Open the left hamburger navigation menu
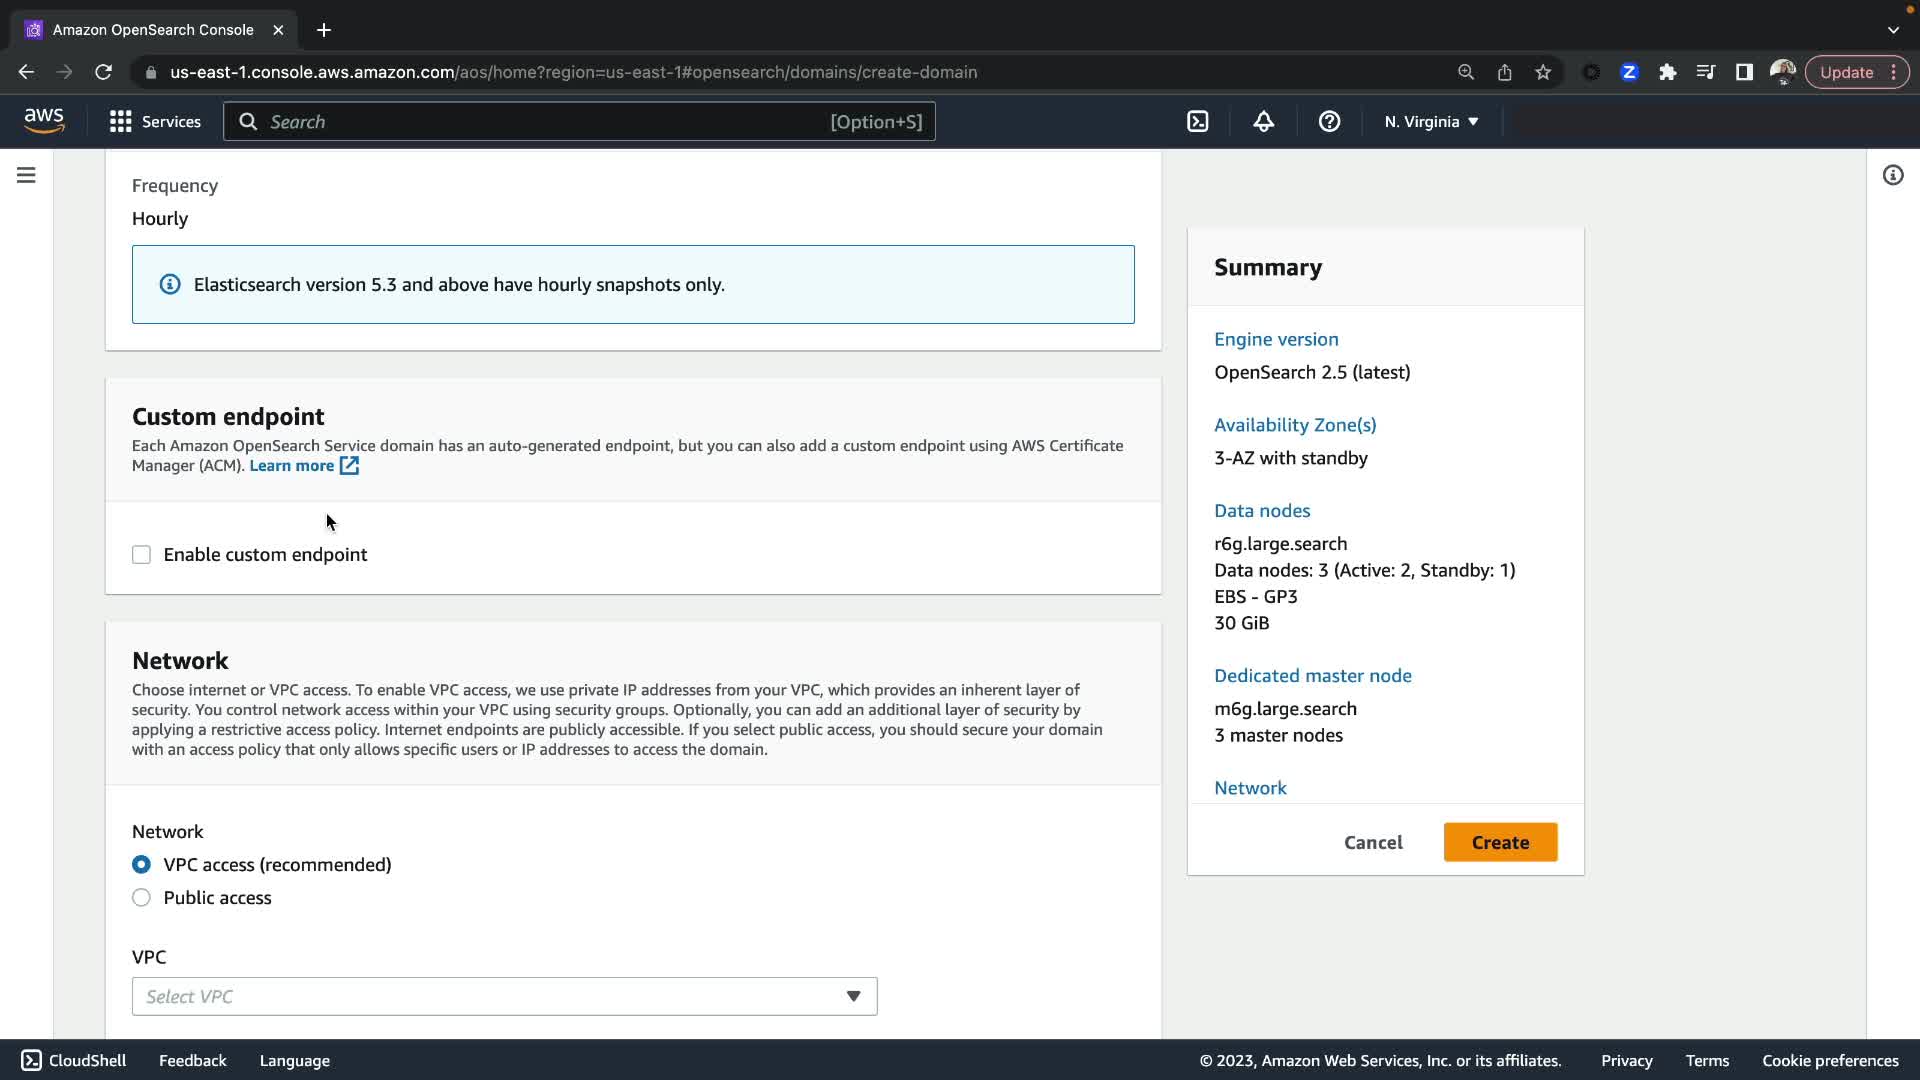Screen dimensions: 1920x1080 point(26,175)
